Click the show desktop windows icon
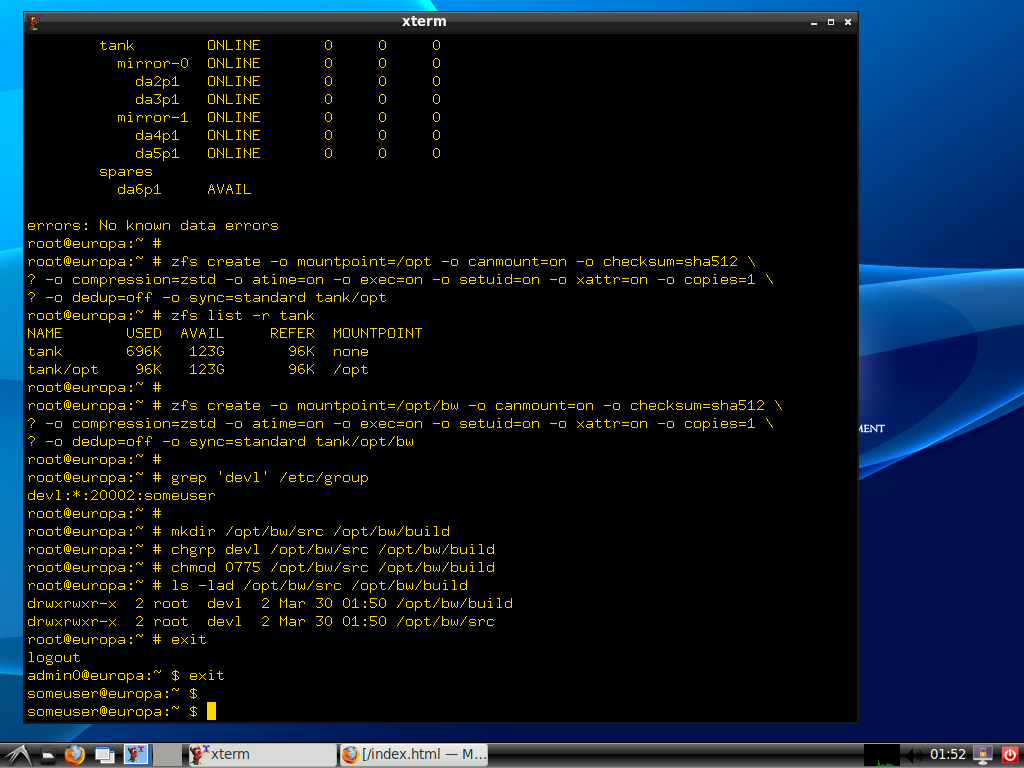1024x768 pixels. click(104, 754)
